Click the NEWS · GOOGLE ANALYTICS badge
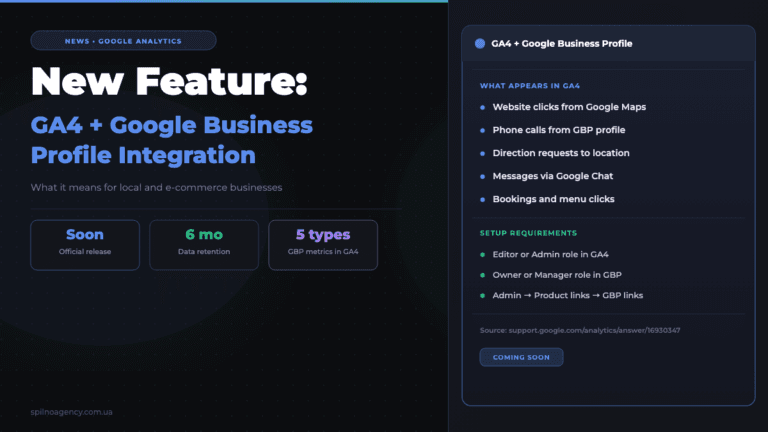Viewport: 768px width, 432px height. point(123,41)
